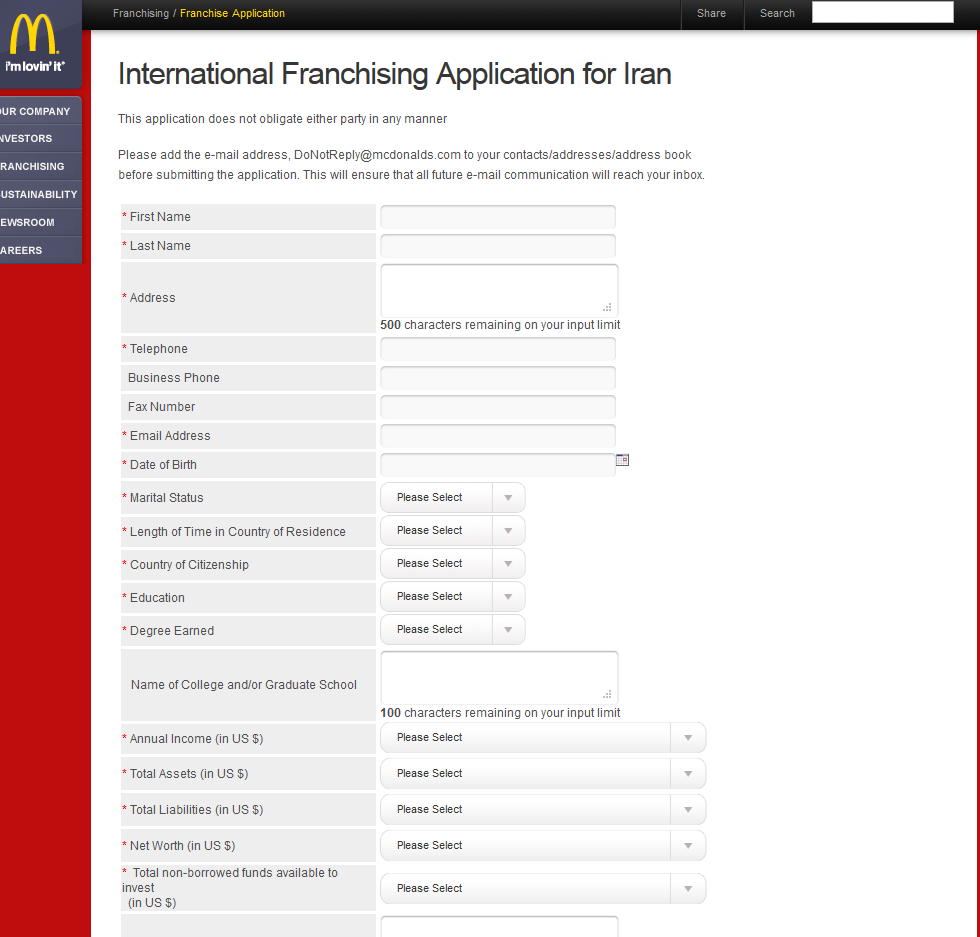Click the page heading 'International Franchising Application for Iran'
The image size is (980, 937).
[394, 74]
